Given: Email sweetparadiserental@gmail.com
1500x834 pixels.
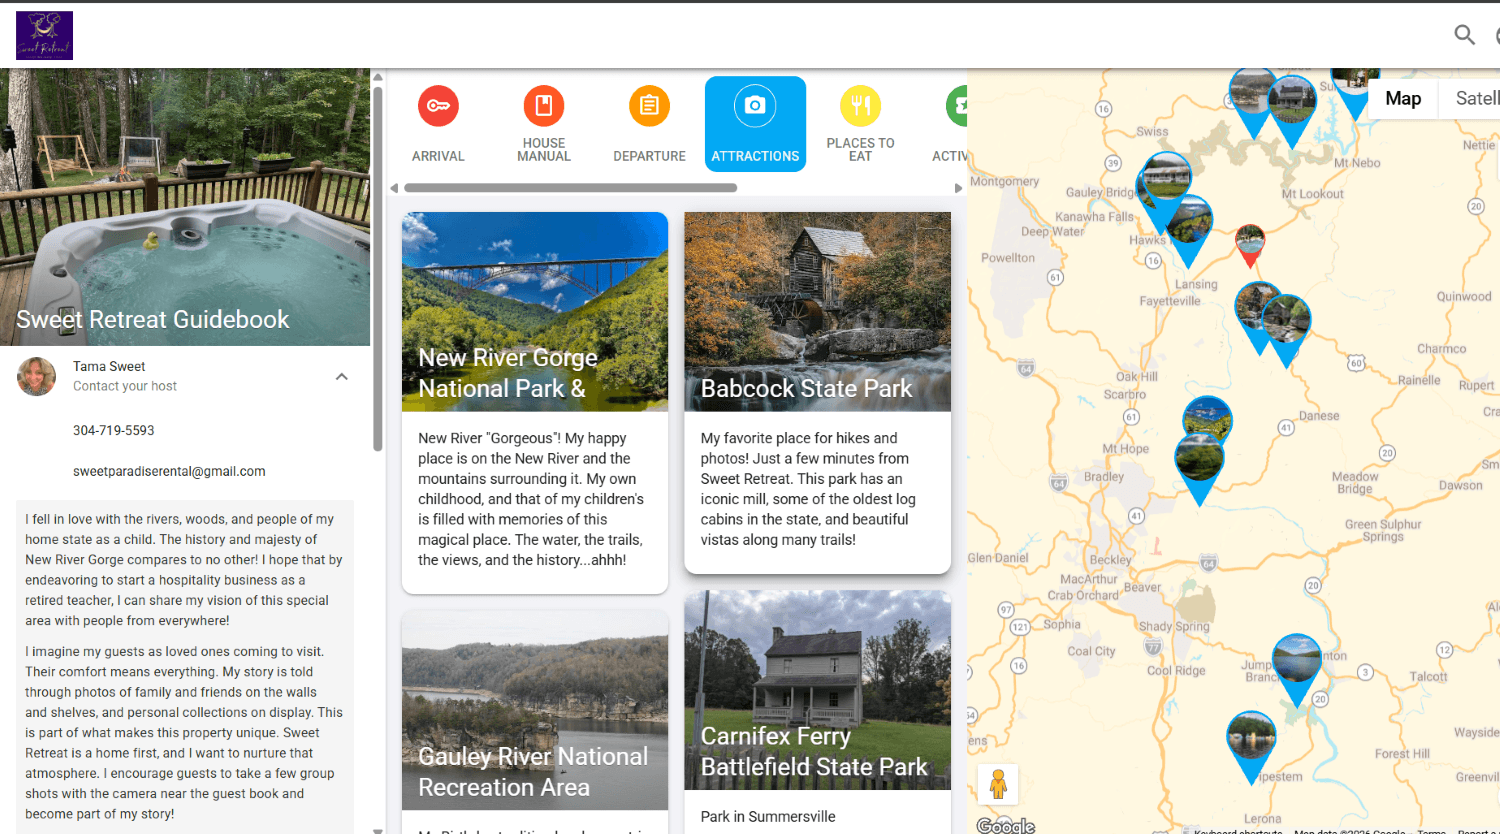Looking at the screenshot, I should tap(169, 471).
